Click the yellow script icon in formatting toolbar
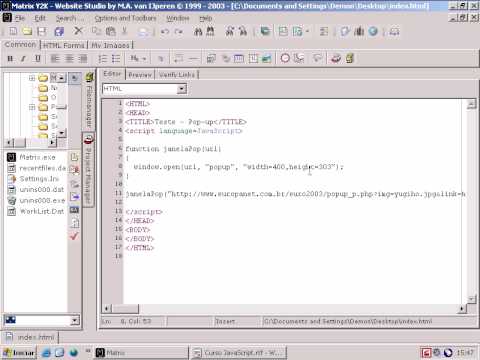This screenshot has height=360, width=480. pos(350,59)
